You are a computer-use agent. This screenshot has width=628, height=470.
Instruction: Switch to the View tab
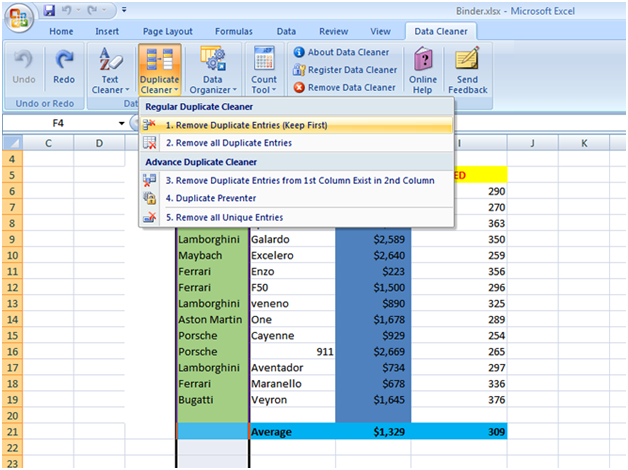(380, 31)
